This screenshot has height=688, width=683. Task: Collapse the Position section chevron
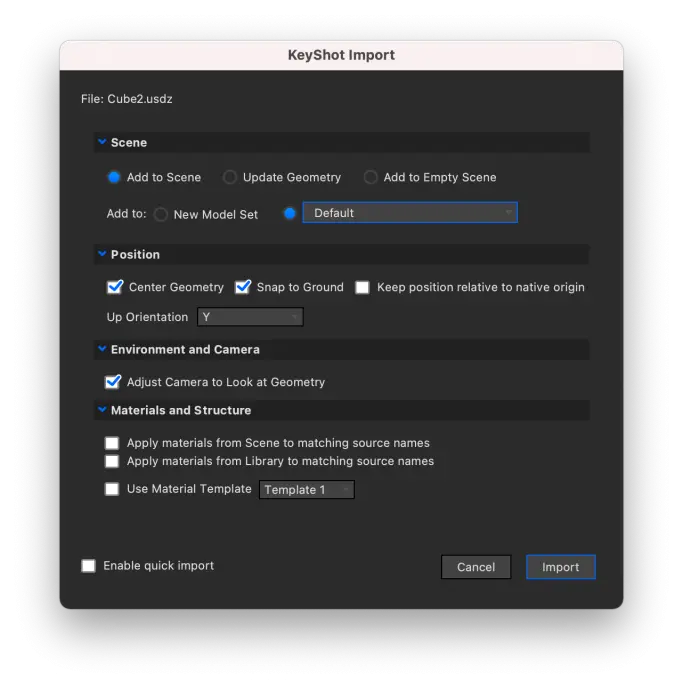pos(102,254)
